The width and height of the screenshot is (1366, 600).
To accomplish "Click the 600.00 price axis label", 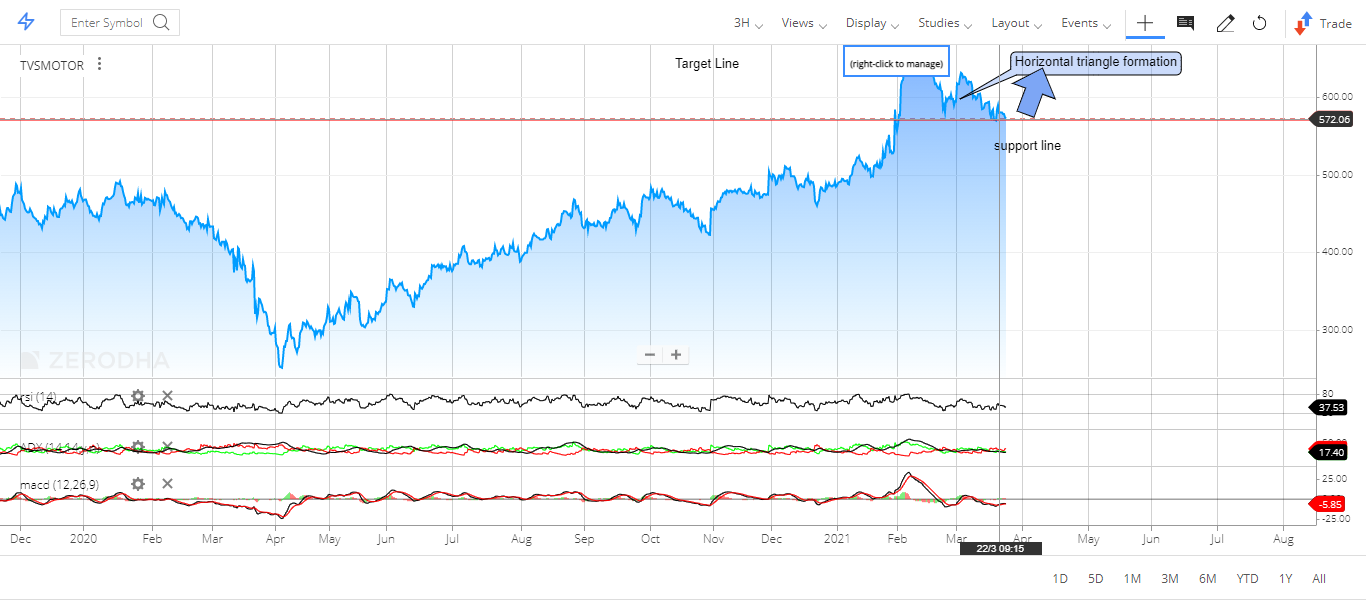I will (1338, 97).
